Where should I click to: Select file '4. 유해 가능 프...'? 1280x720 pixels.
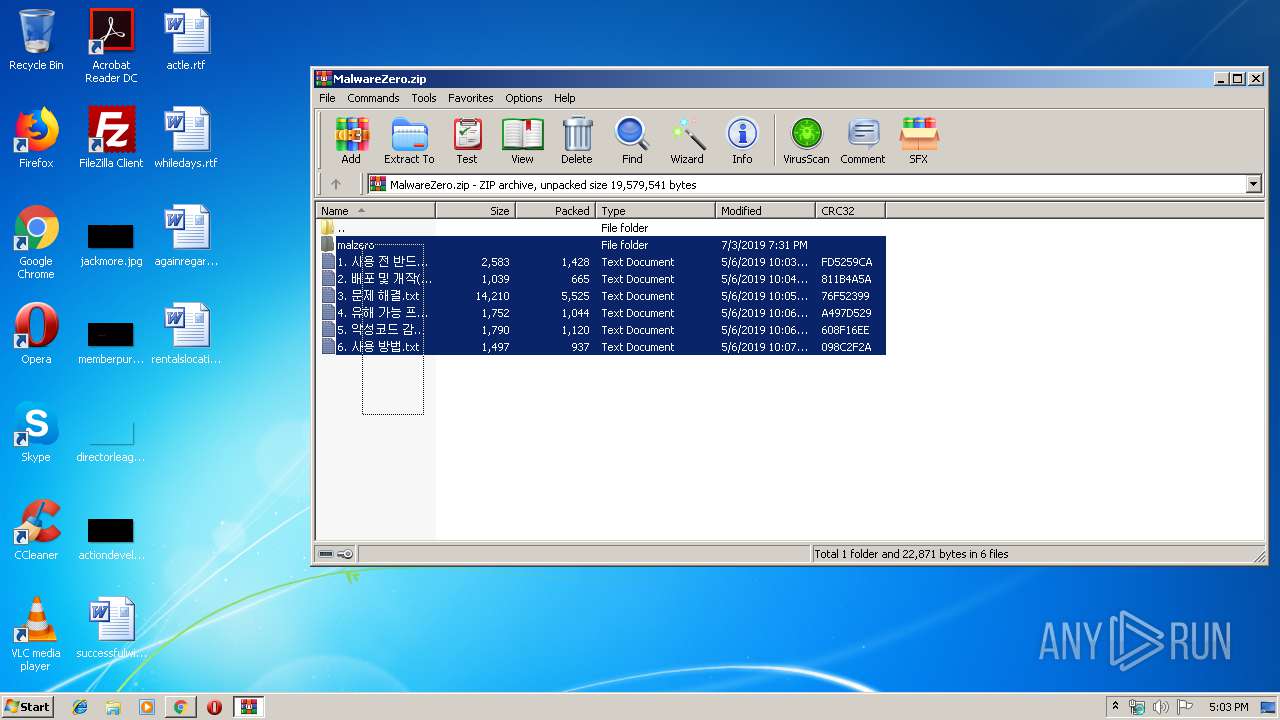[601, 313]
